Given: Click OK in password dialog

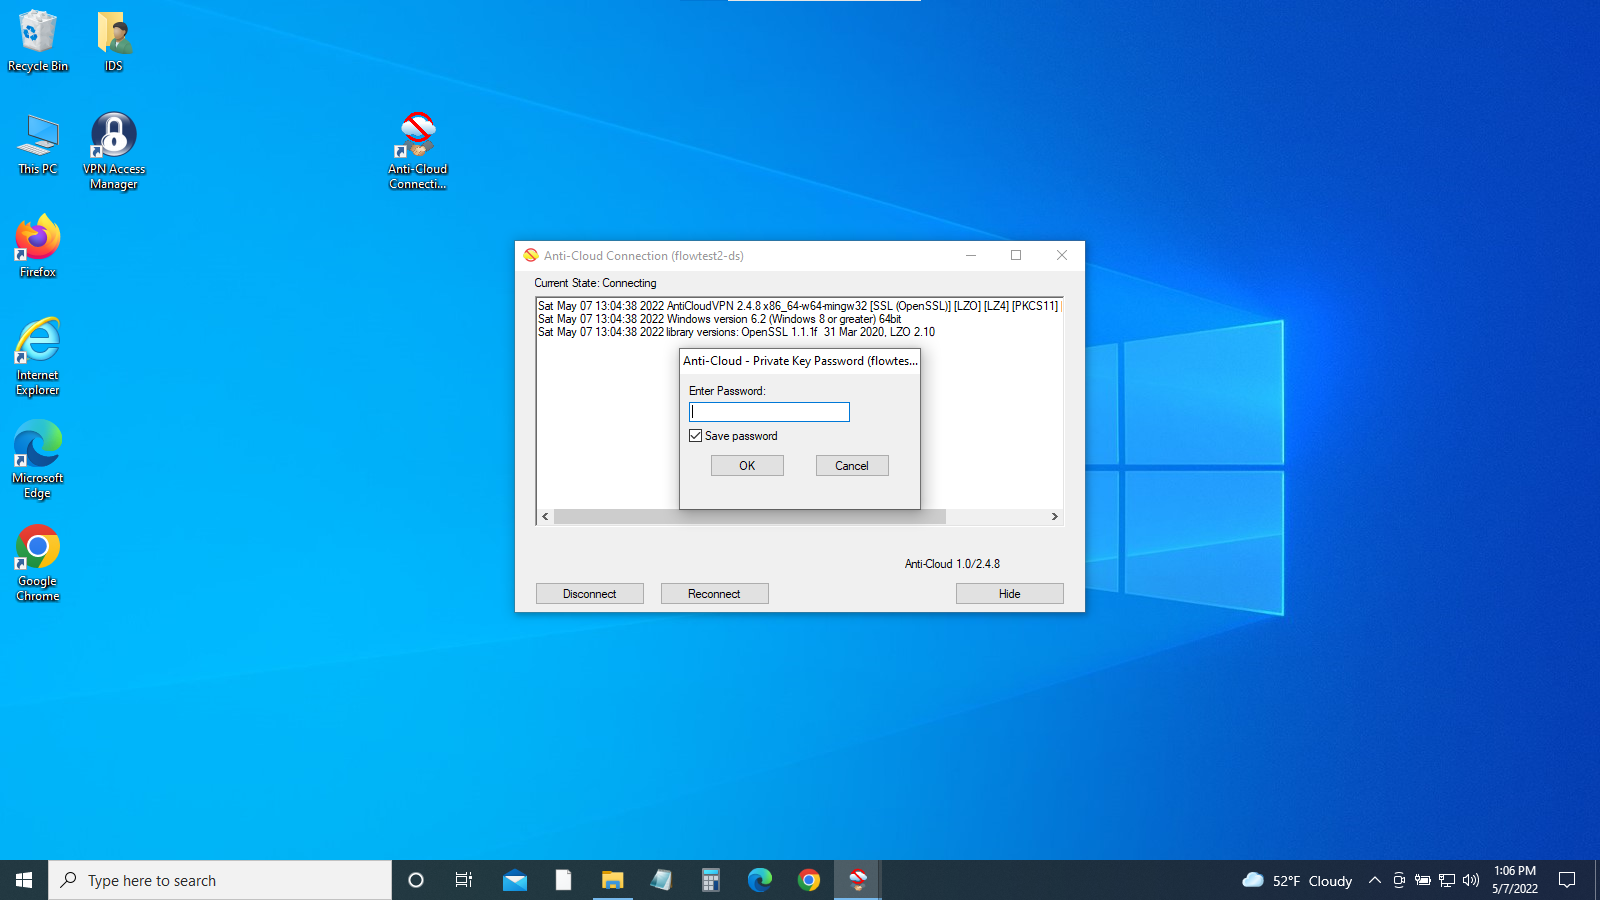Looking at the screenshot, I should (747, 466).
